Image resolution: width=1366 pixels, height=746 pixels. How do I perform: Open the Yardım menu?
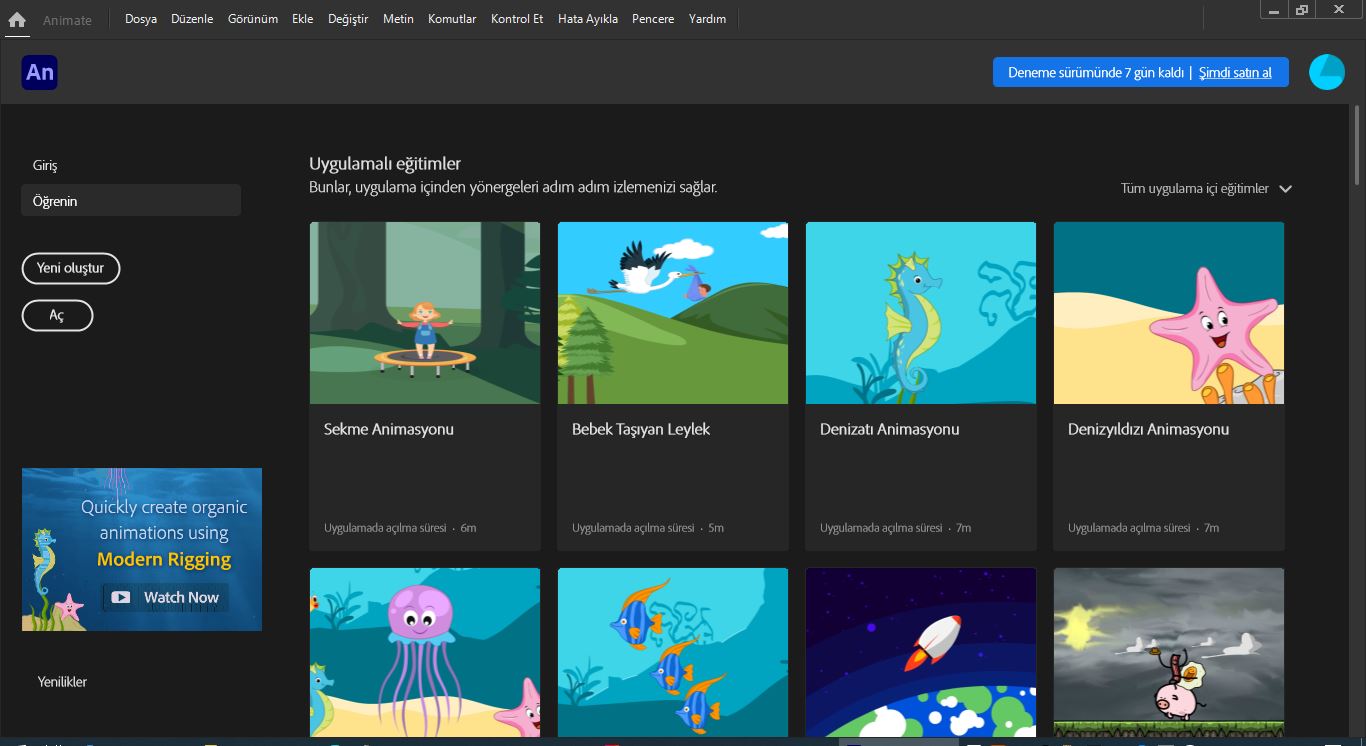[708, 19]
